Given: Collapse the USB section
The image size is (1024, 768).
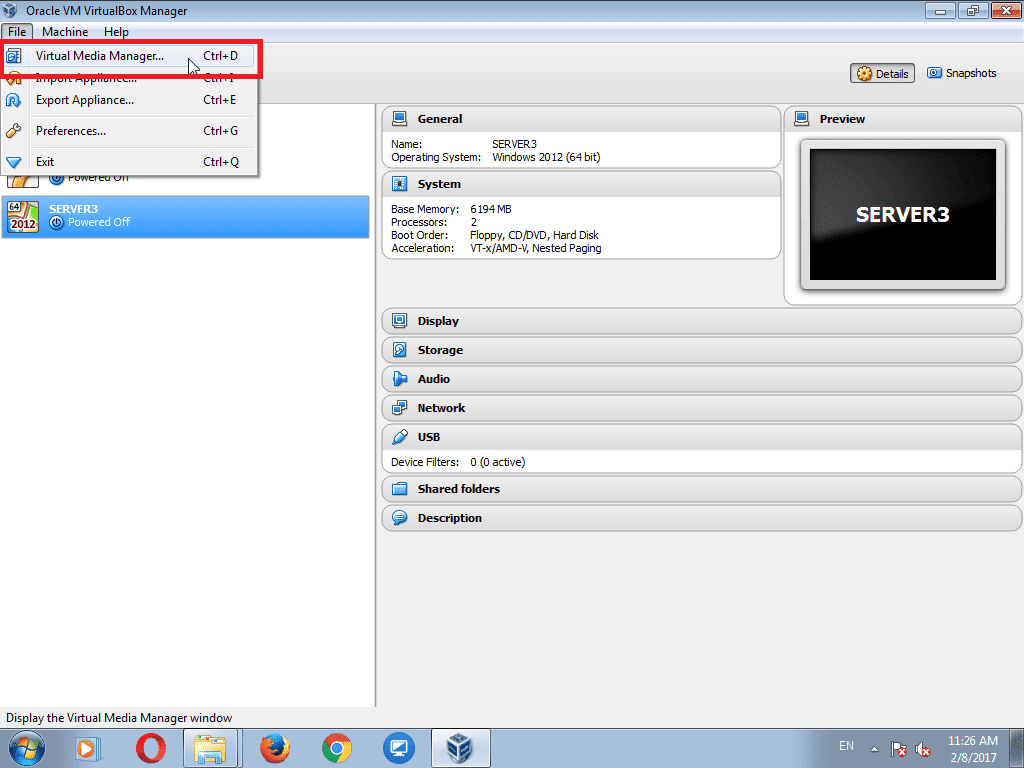Looking at the screenshot, I should coord(701,437).
